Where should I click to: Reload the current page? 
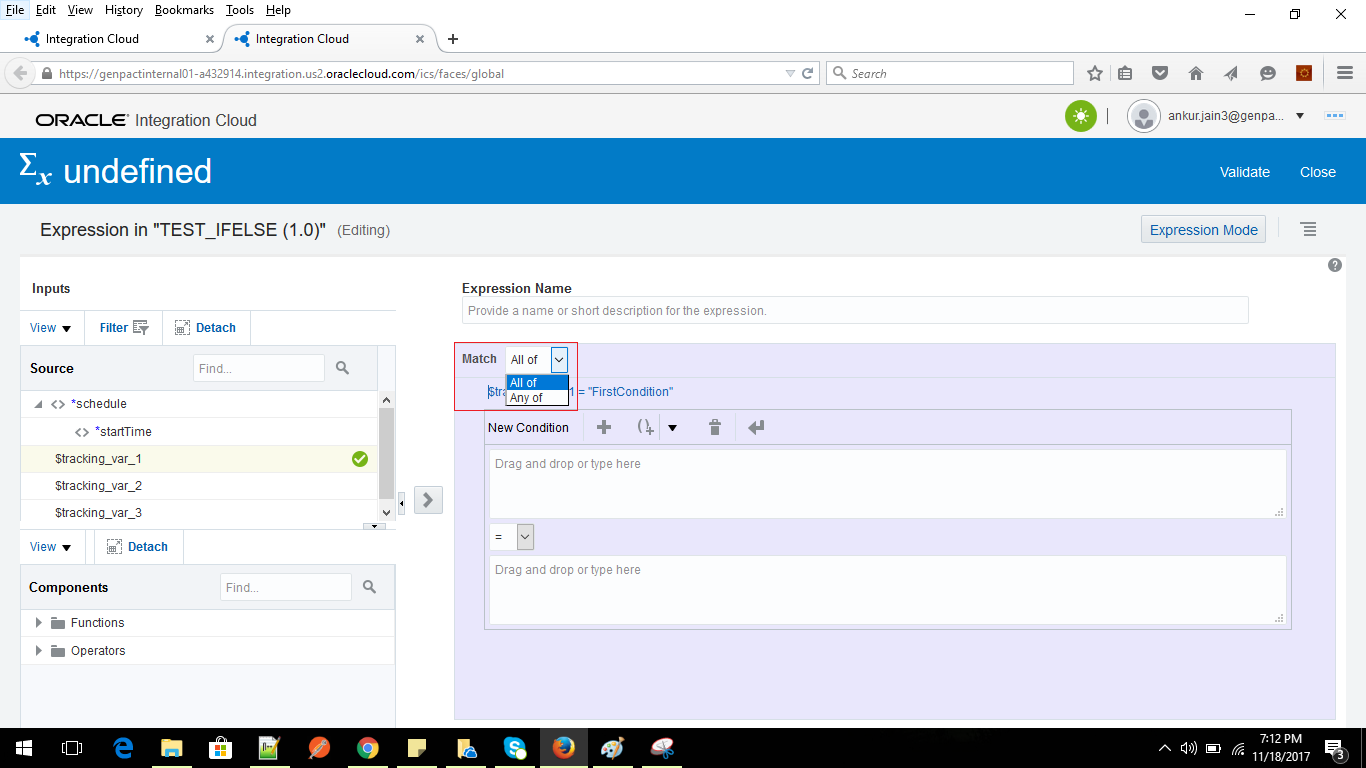coord(807,73)
